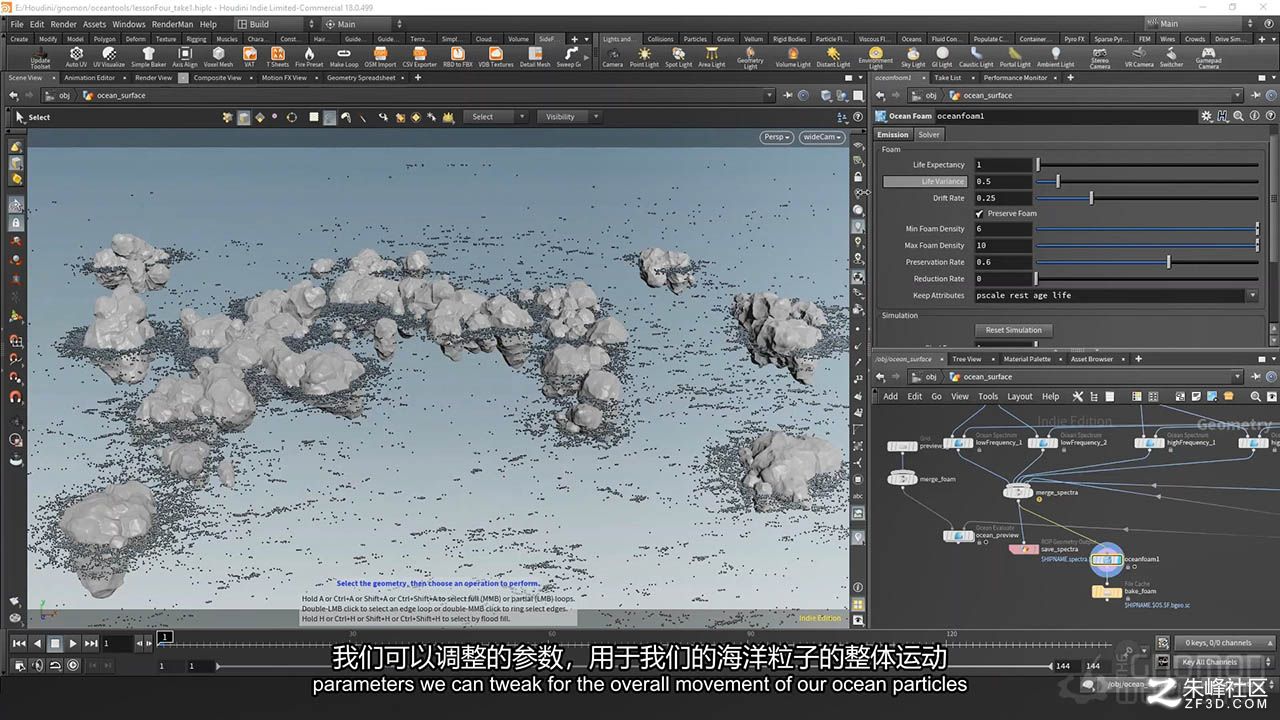Open the Persp view menu in the viewport
1280x720 pixels.
pyautogui.click(x=776, y=137)
